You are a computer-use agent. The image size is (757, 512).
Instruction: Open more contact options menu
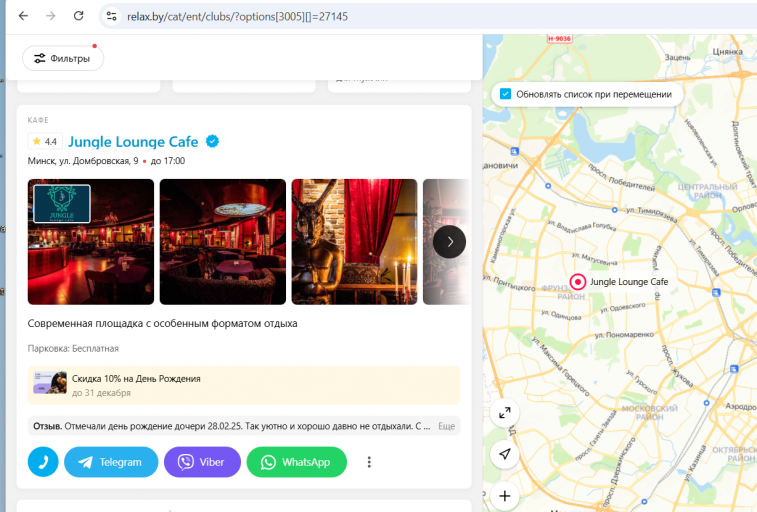pyautogui.click(x=369, y=462)
